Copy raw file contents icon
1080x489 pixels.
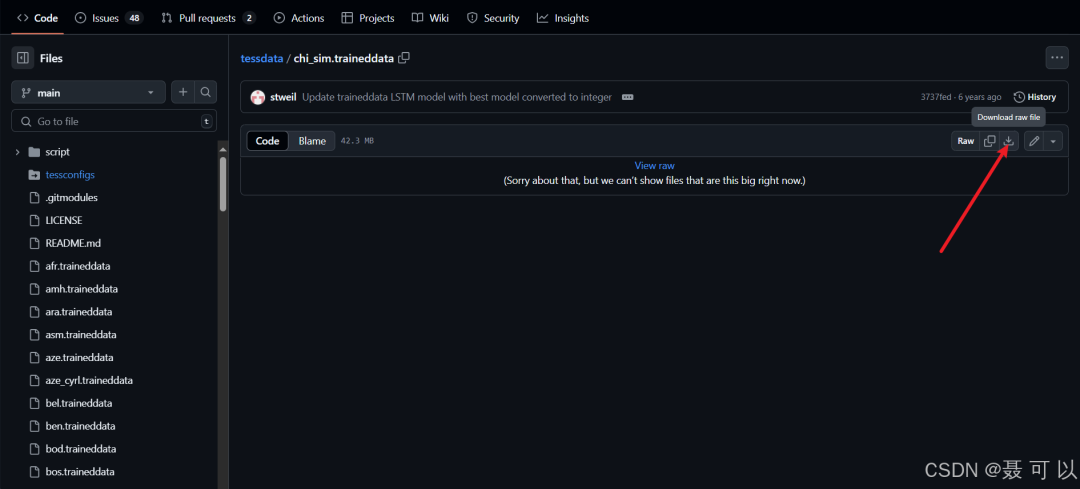pos(990,141)
